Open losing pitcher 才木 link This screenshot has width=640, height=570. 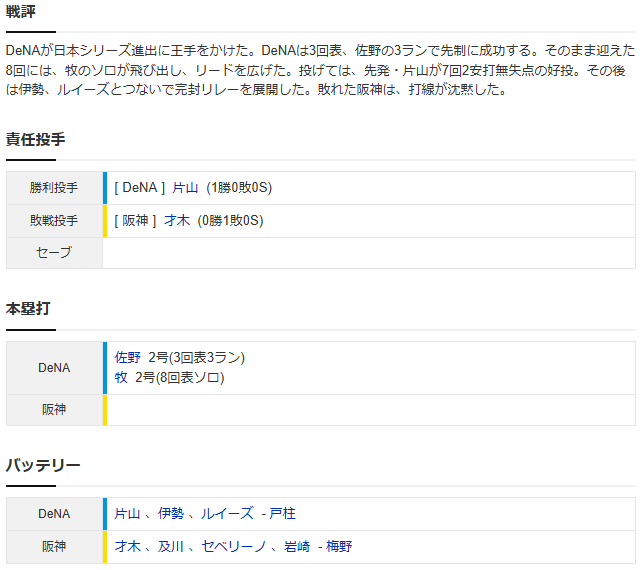tap(177, 221)
